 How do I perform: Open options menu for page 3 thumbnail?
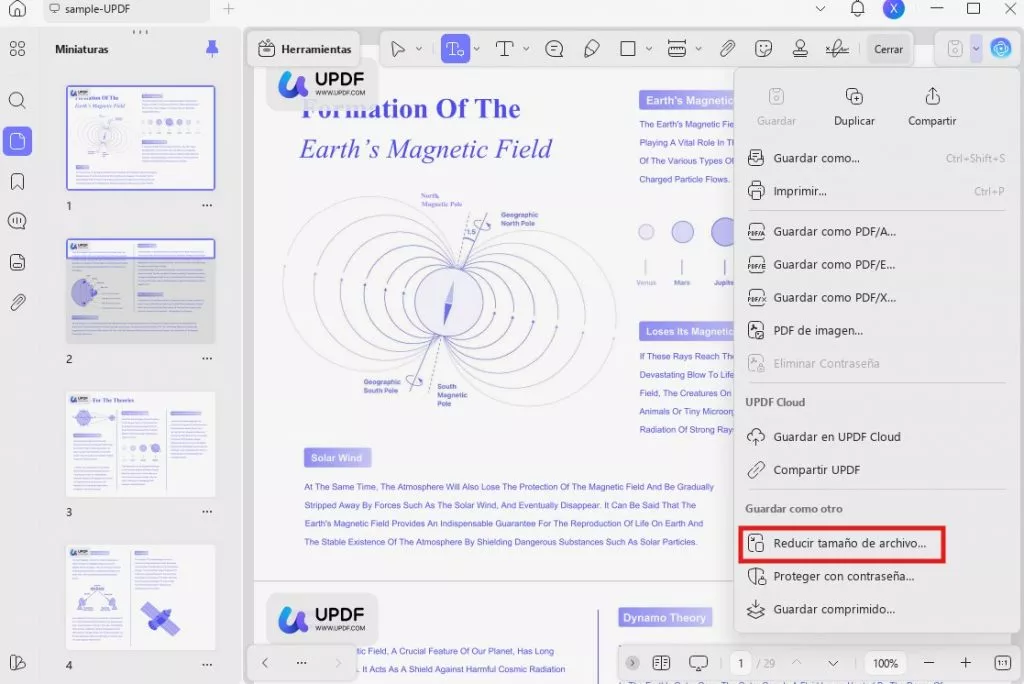(207, 512)
